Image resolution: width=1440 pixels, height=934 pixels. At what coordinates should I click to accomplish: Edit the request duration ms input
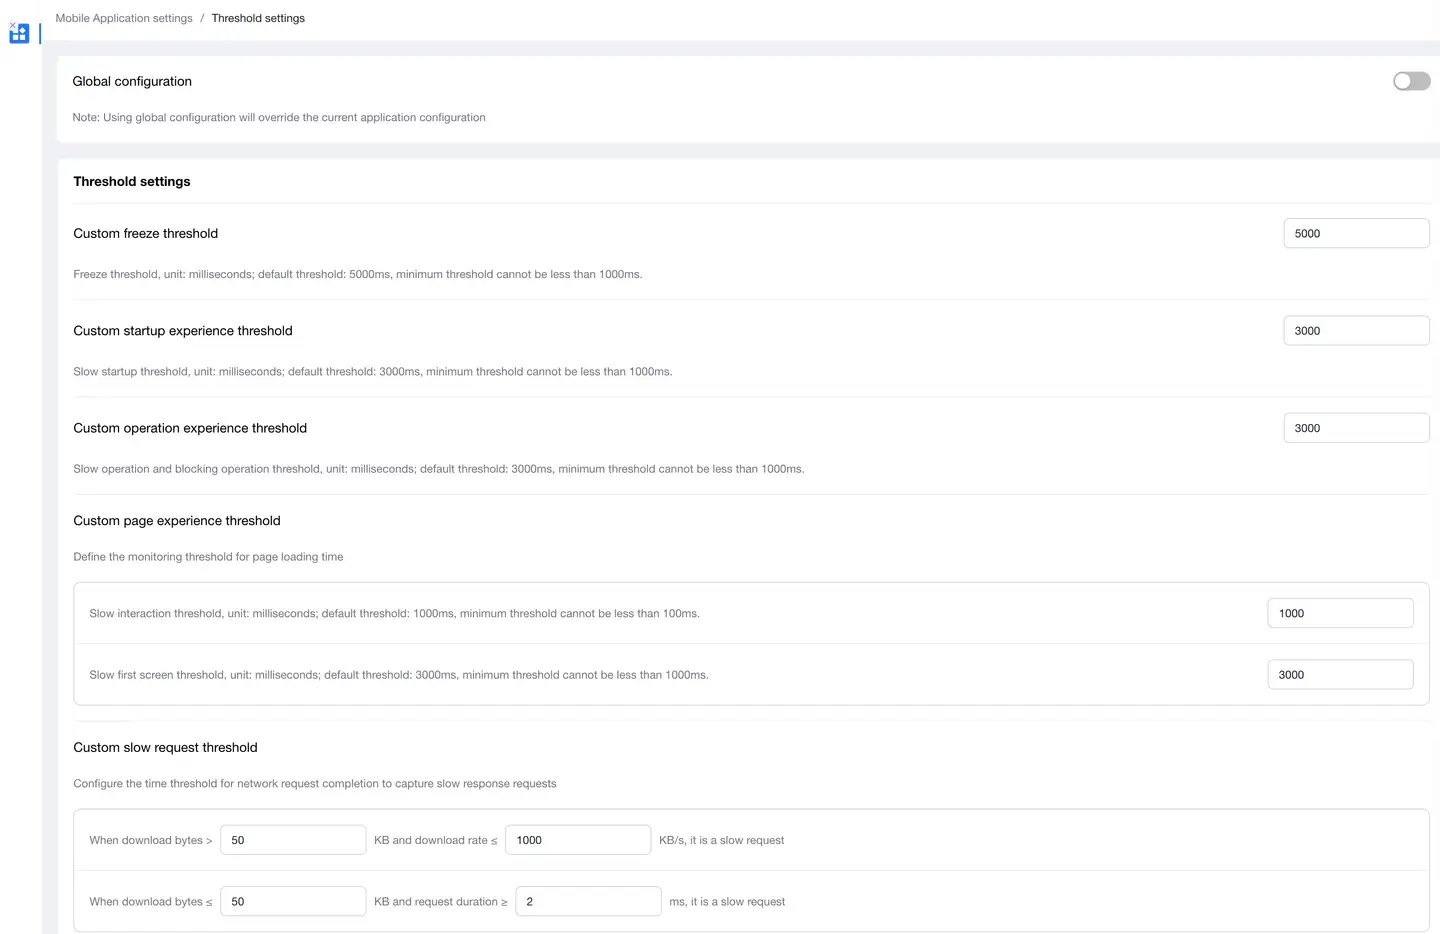587,902
